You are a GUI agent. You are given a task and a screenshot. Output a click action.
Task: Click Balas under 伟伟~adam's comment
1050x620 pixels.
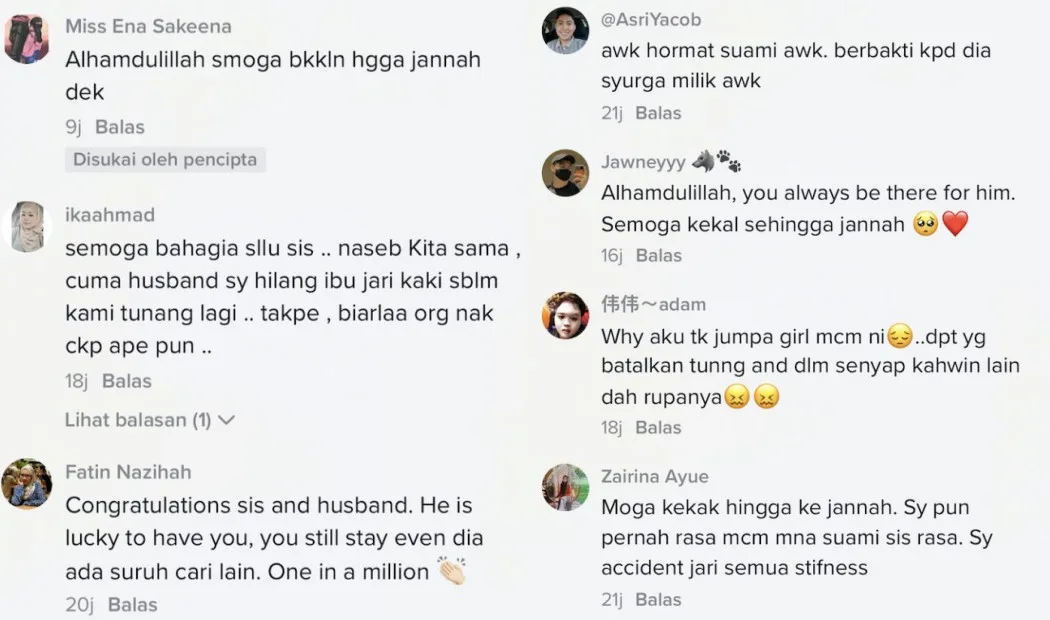[x=658, y=427]
